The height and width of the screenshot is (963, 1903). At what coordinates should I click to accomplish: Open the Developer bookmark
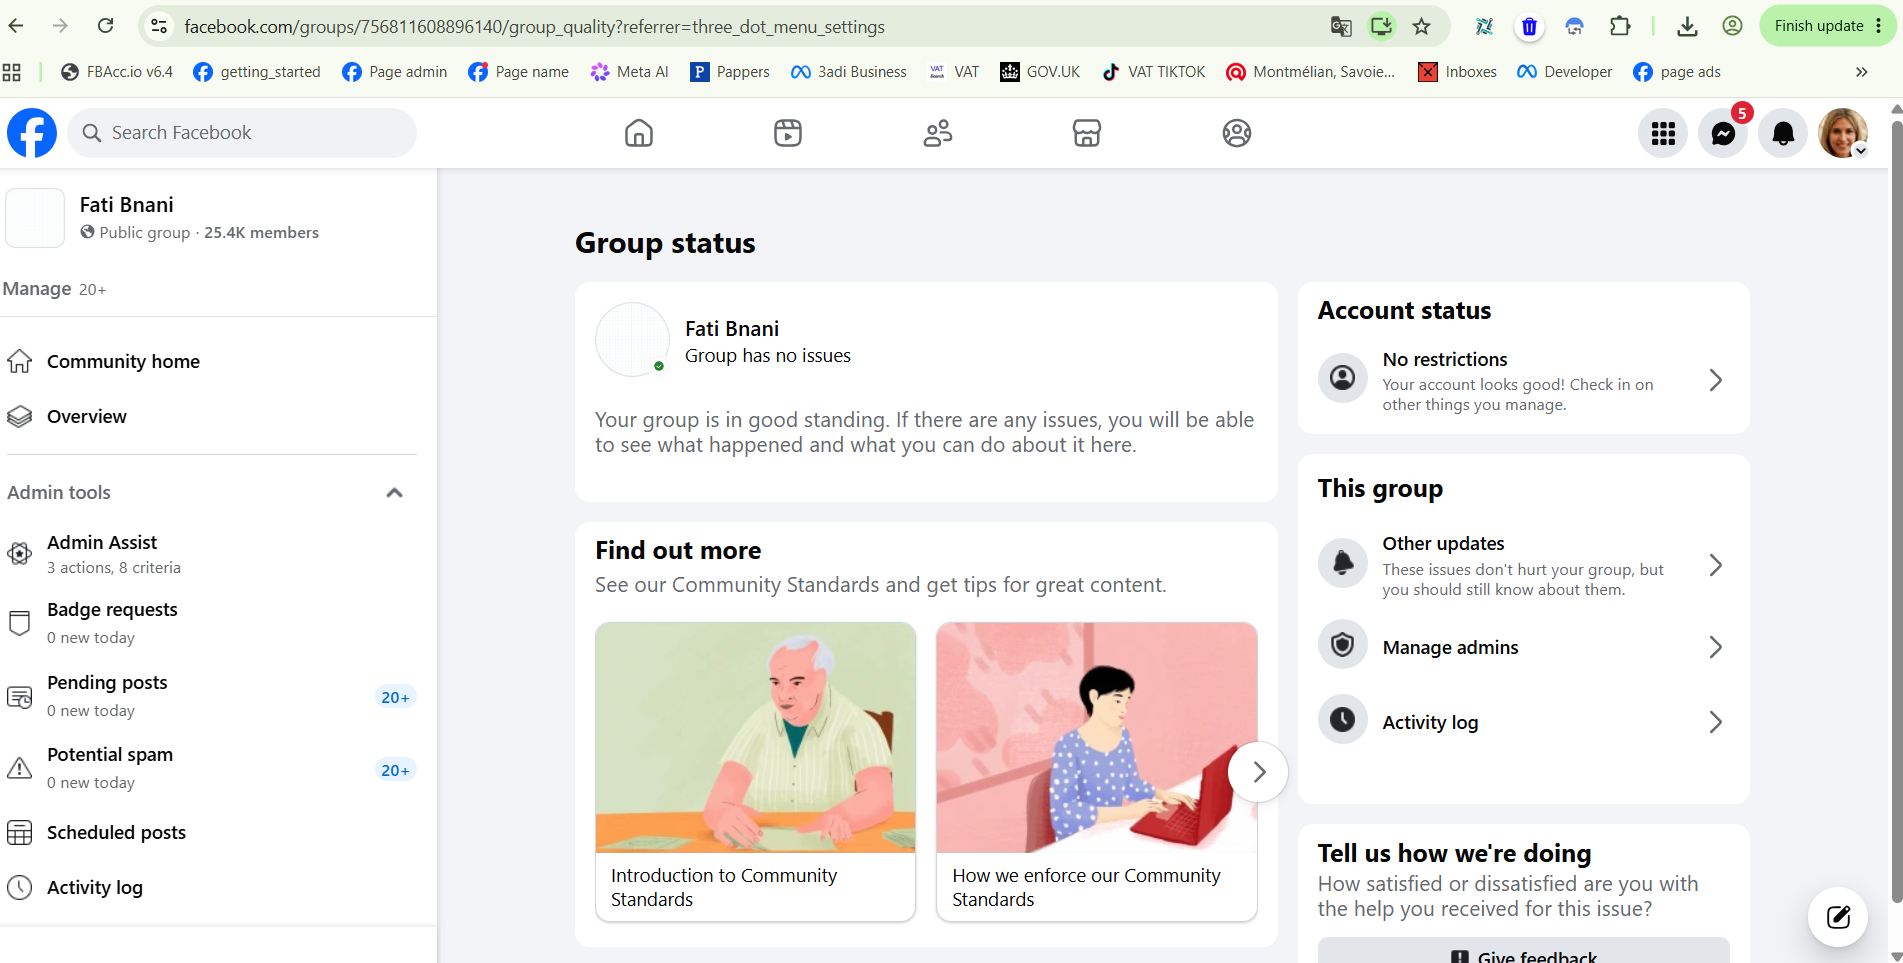pyautogui.click(x=1564, y=72)
